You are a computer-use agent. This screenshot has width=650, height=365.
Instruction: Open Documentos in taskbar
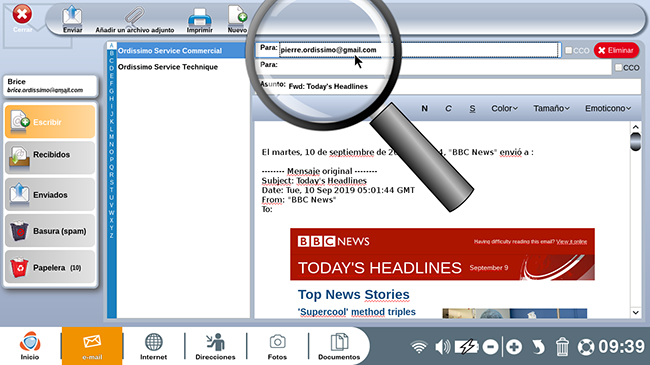coord(339,346)
